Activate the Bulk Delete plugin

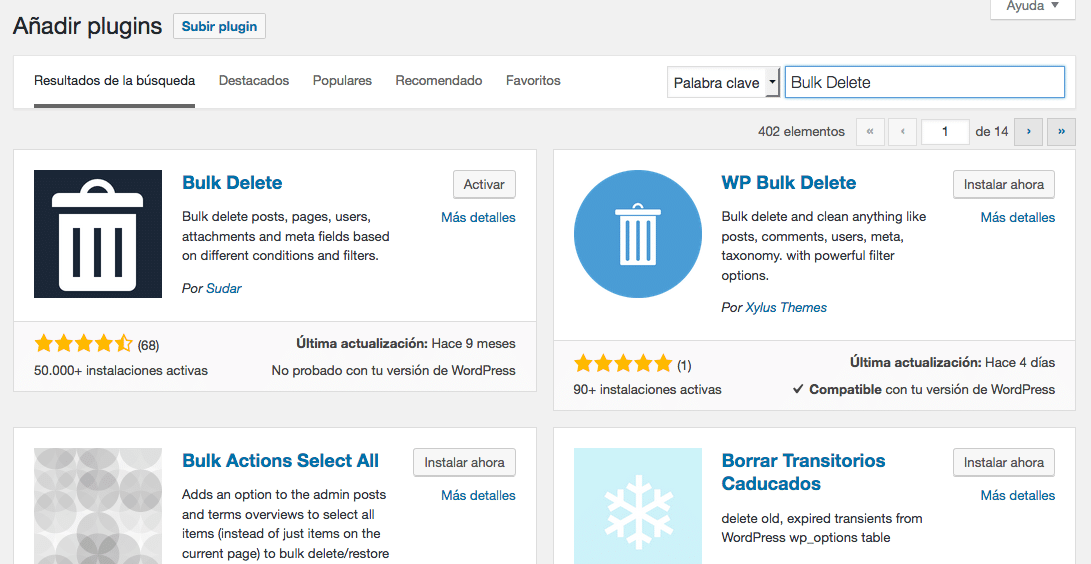pyautogui.click(x=484, y=185)
